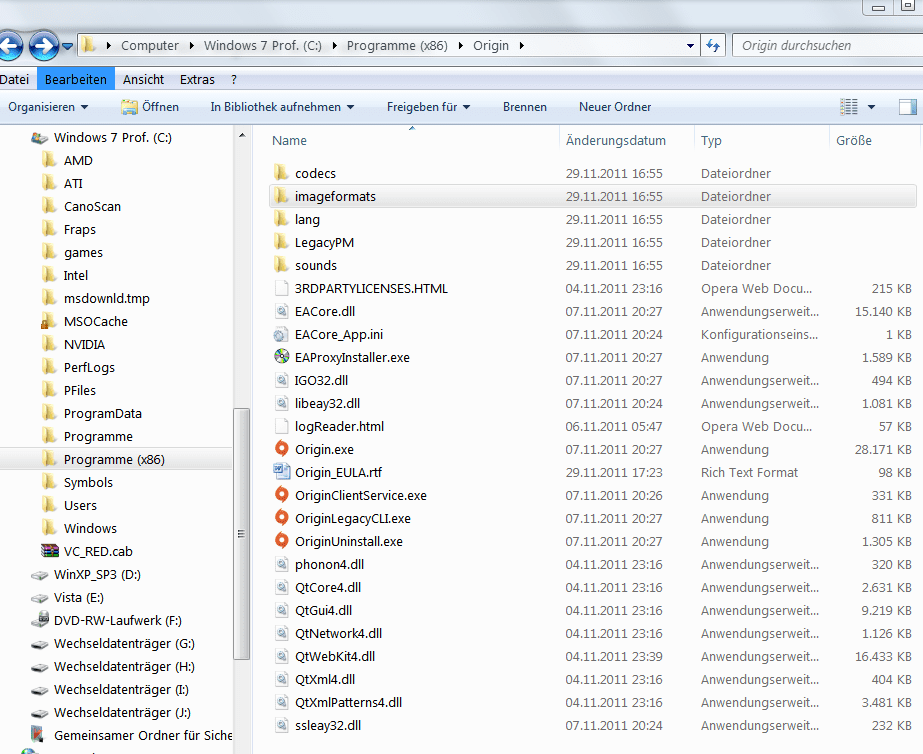Screen dimensions: 923x754
Task: Expand the breadcrumb arrow after Programme (x86)
Action: click(x=460, y=45)
